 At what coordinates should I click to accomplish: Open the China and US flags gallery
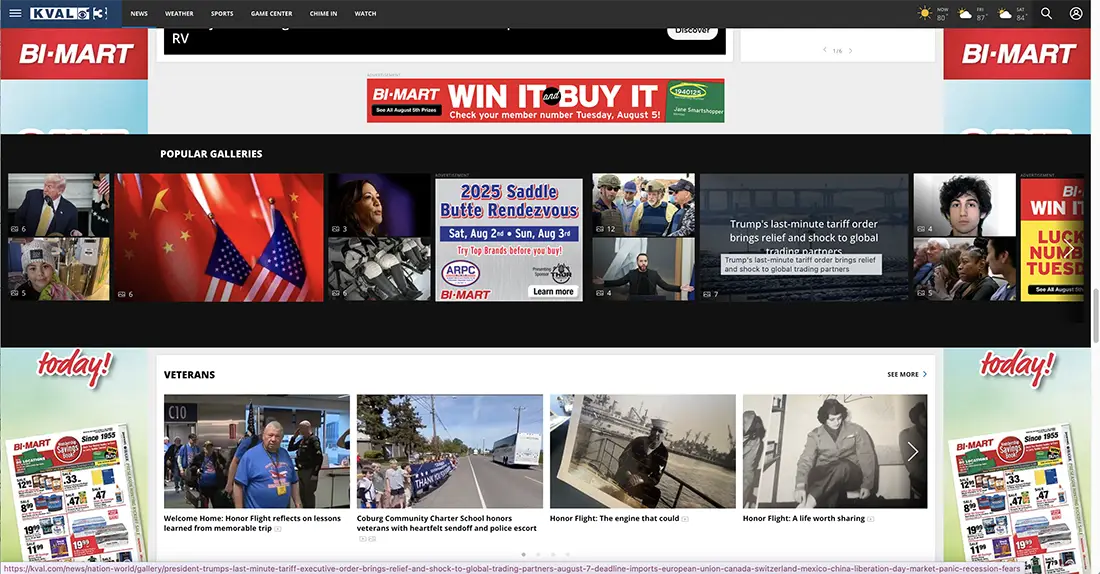[219, 238]
